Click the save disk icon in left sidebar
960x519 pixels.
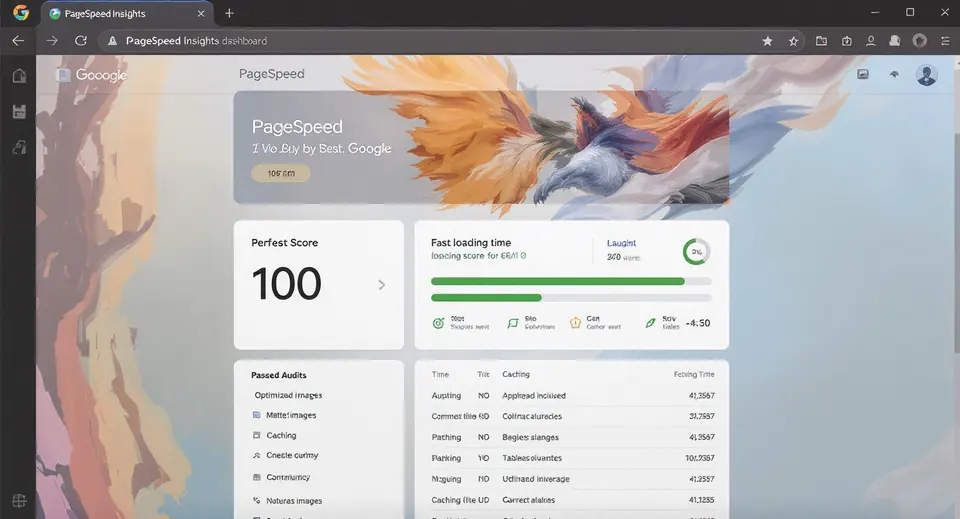[x=19, y=111]
